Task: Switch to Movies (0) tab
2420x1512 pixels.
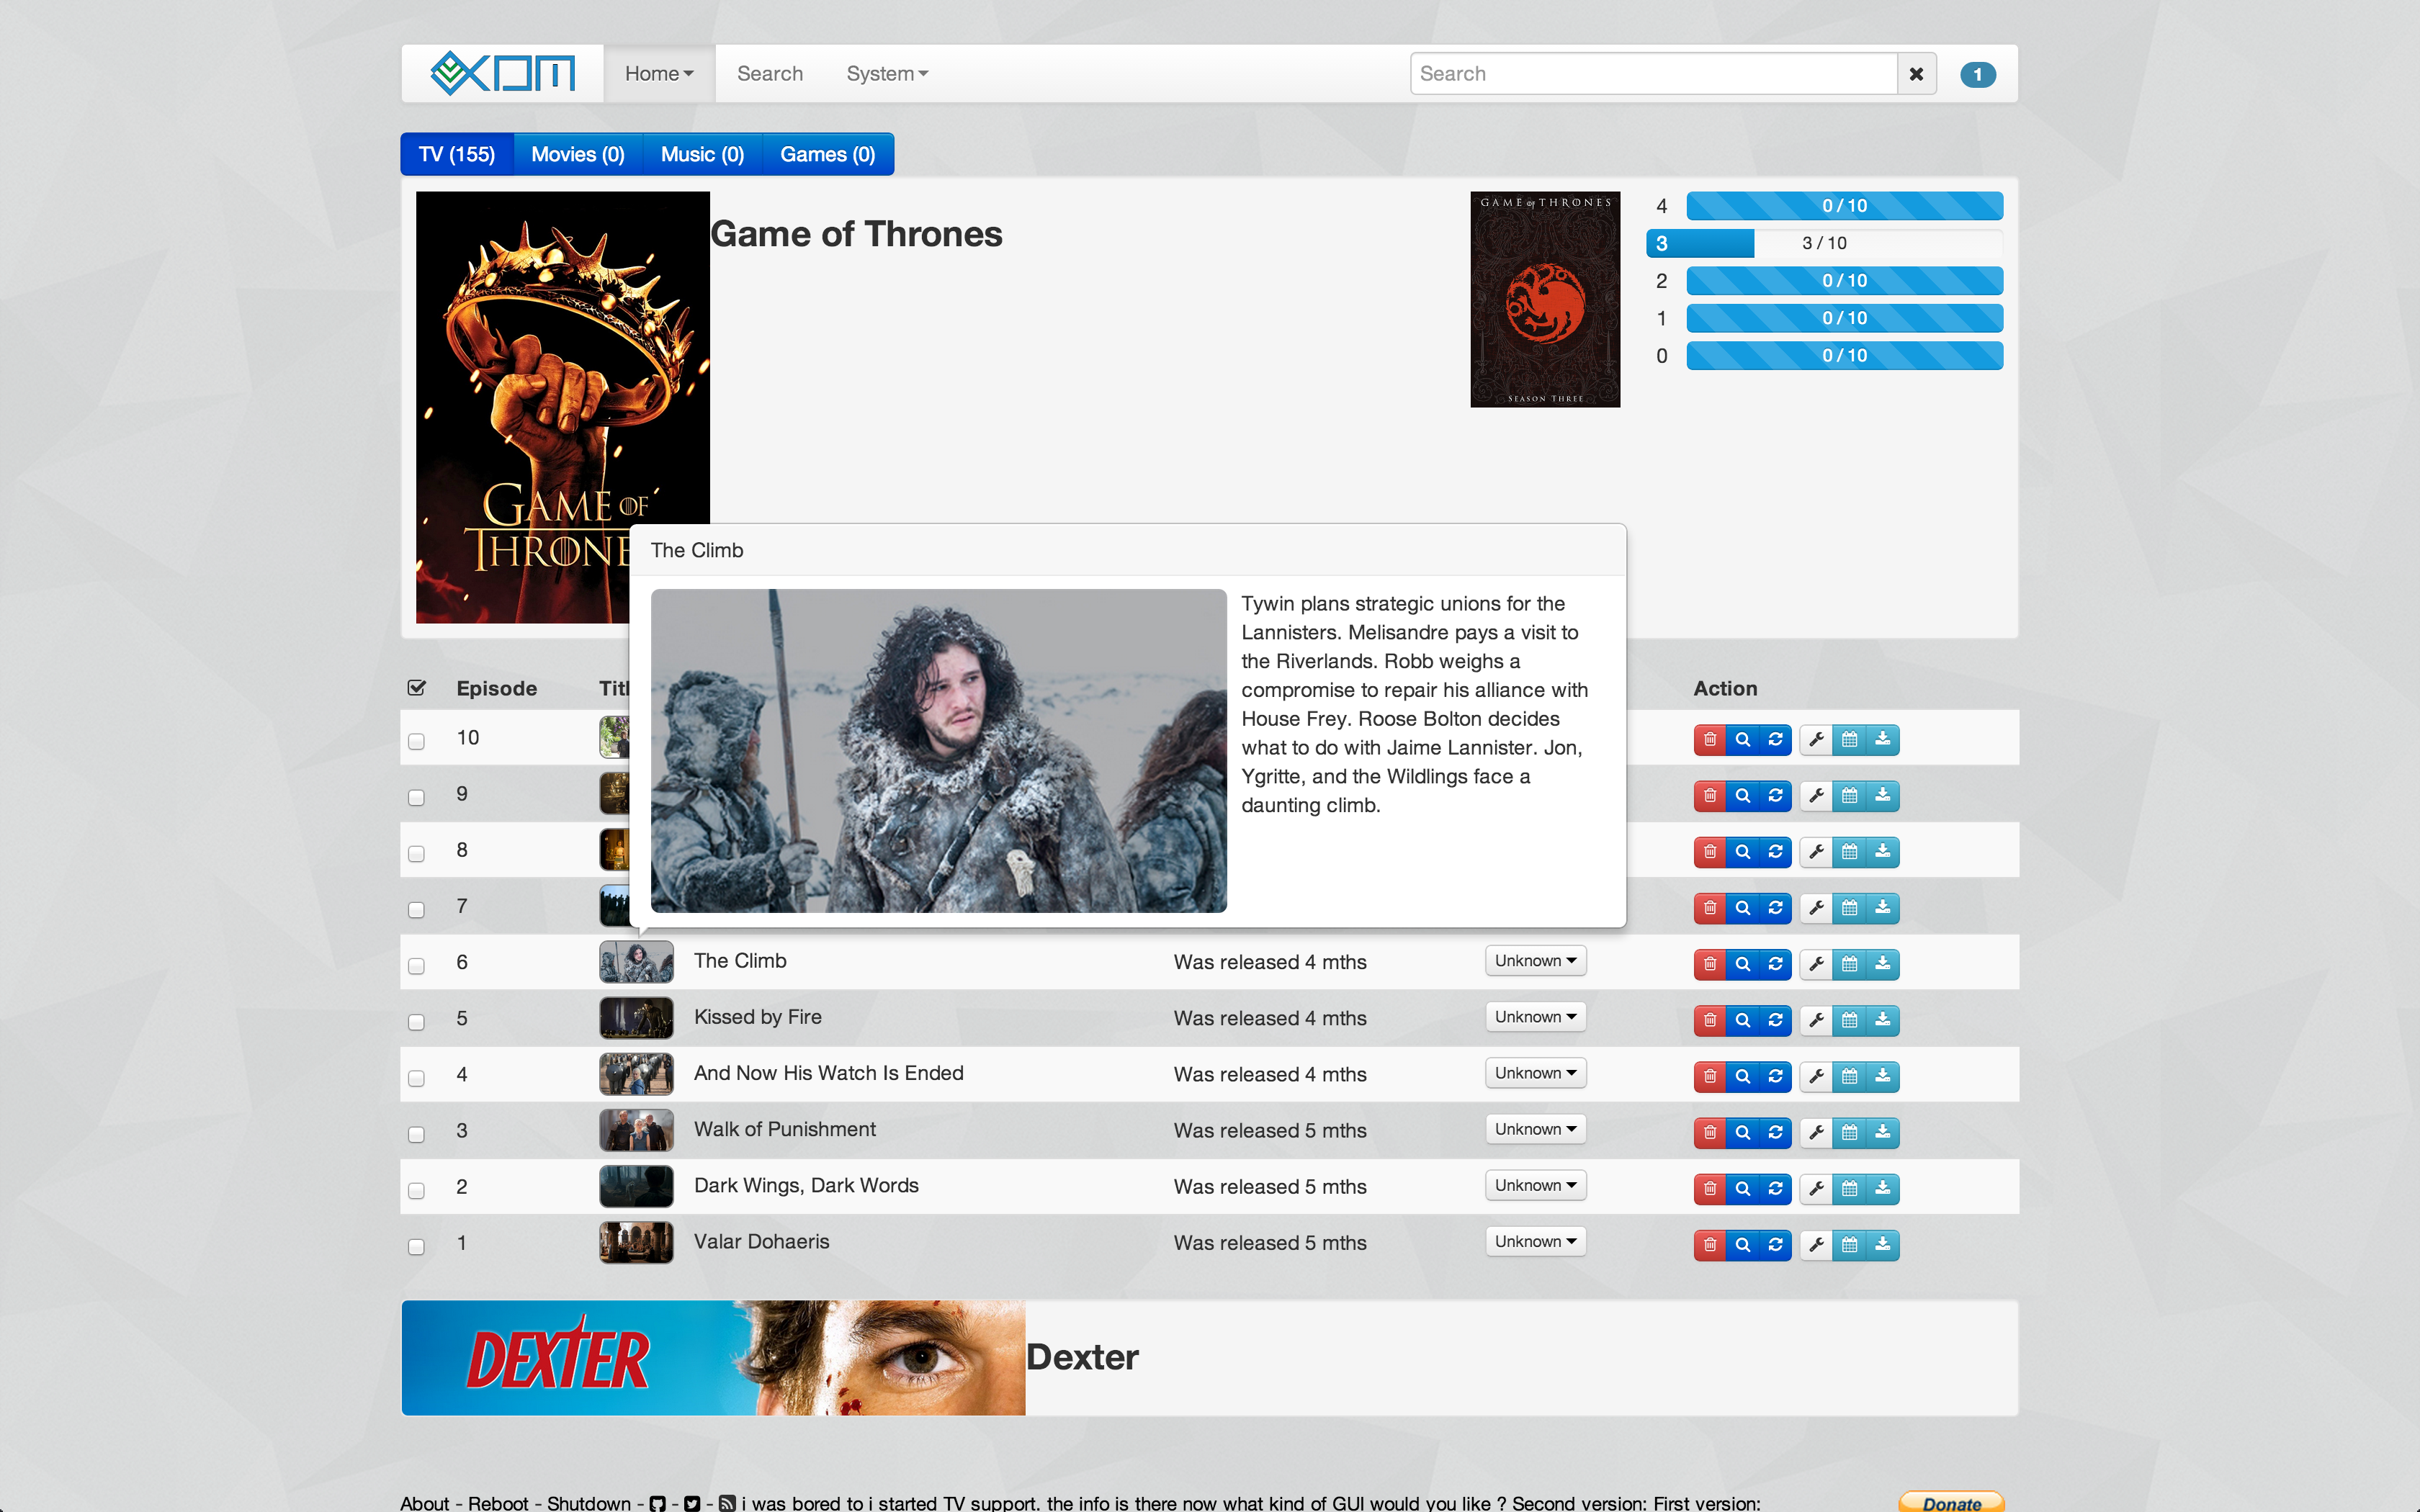Action: pos(578,154)
